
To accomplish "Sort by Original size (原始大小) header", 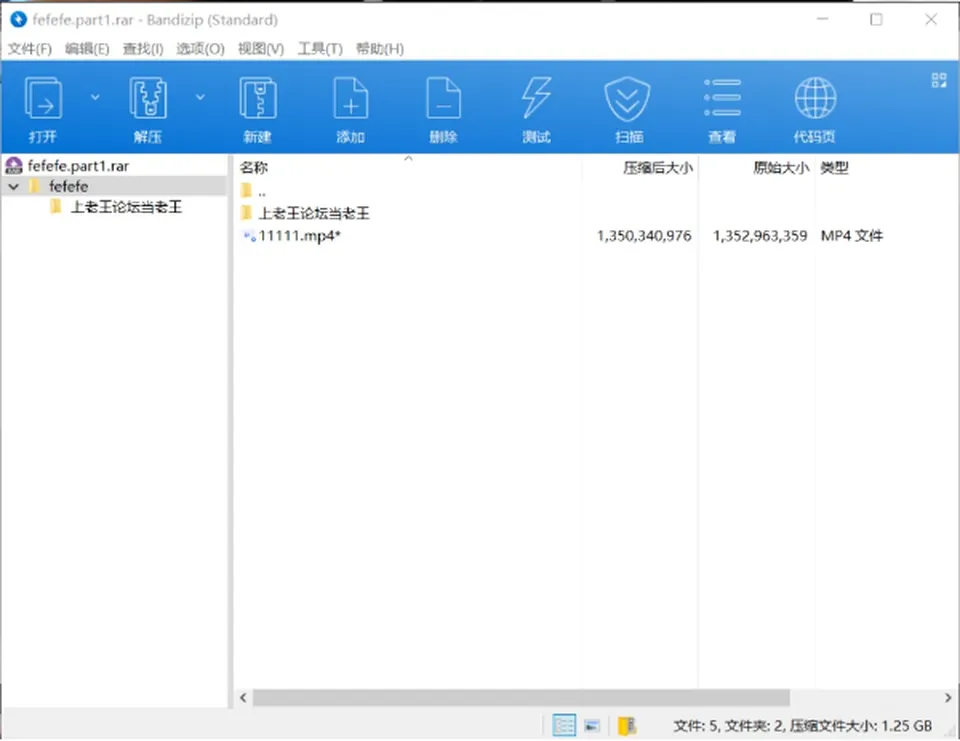I will (781, 168).
